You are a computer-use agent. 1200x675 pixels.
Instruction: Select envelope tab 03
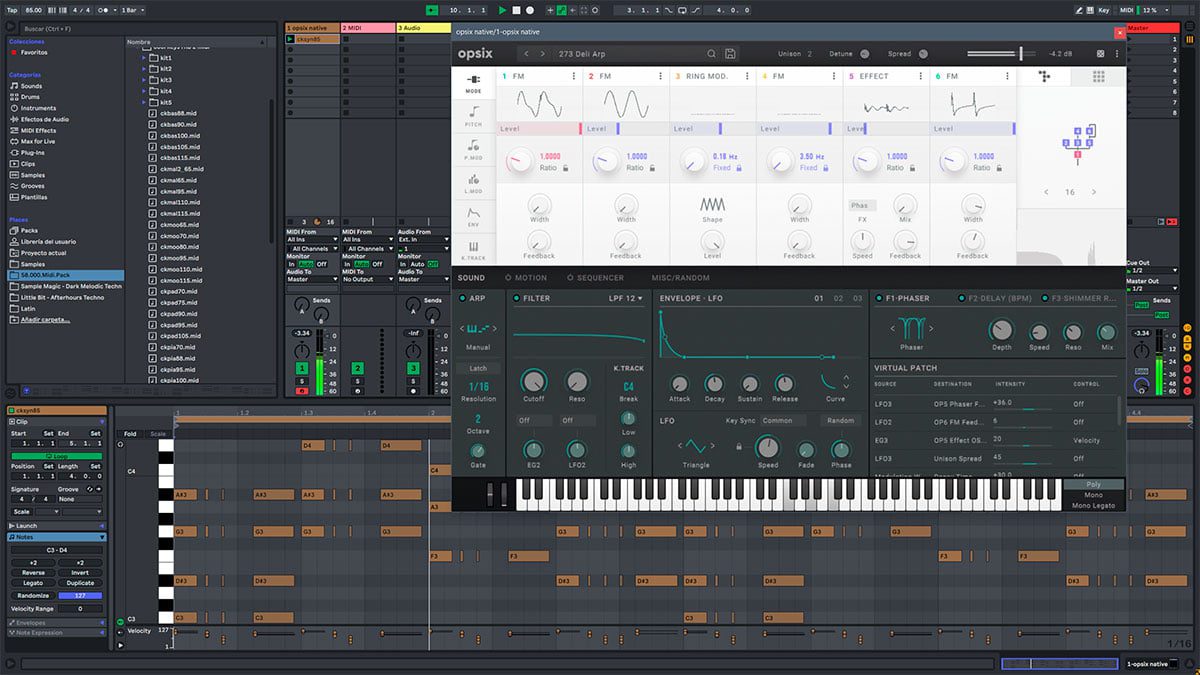[x=857, y=298]
